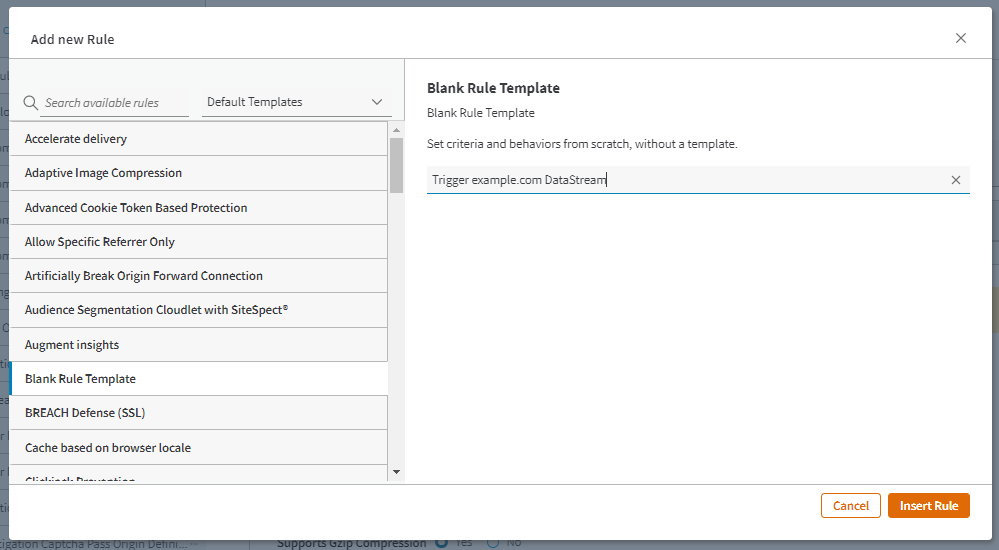Viewport: 999px width, 550px height.
Task: Choose Advanced Cookie Token Based Protection
Action: [x=198, y=208]
